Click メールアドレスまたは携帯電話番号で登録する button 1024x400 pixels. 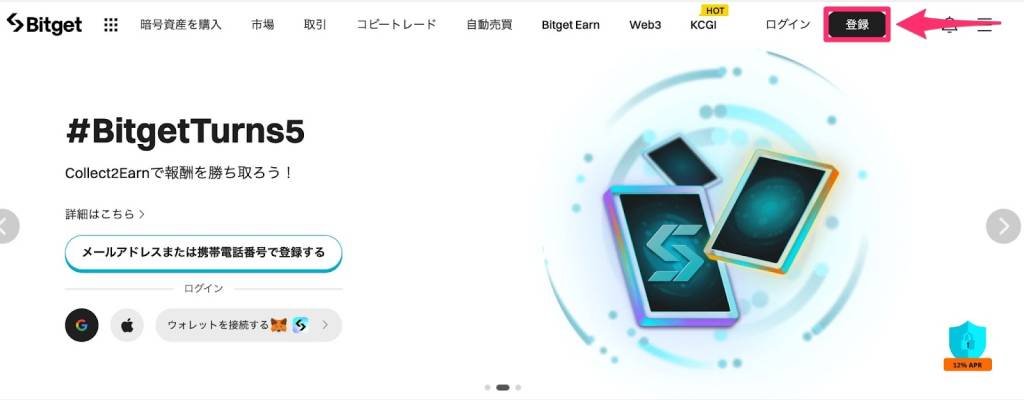[203, 252]
